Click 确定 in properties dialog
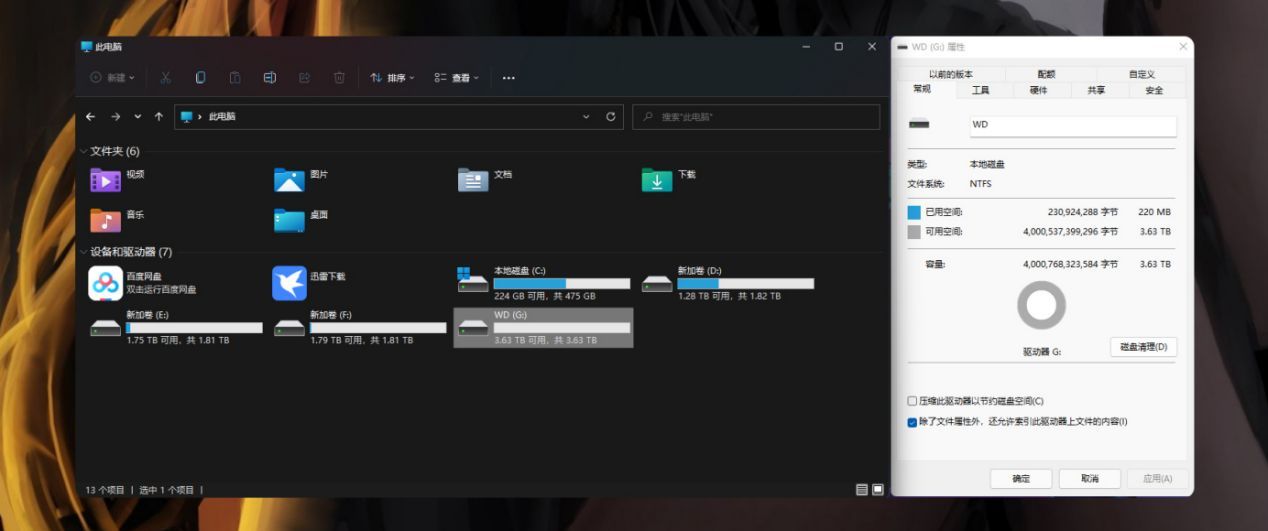 1021,479
